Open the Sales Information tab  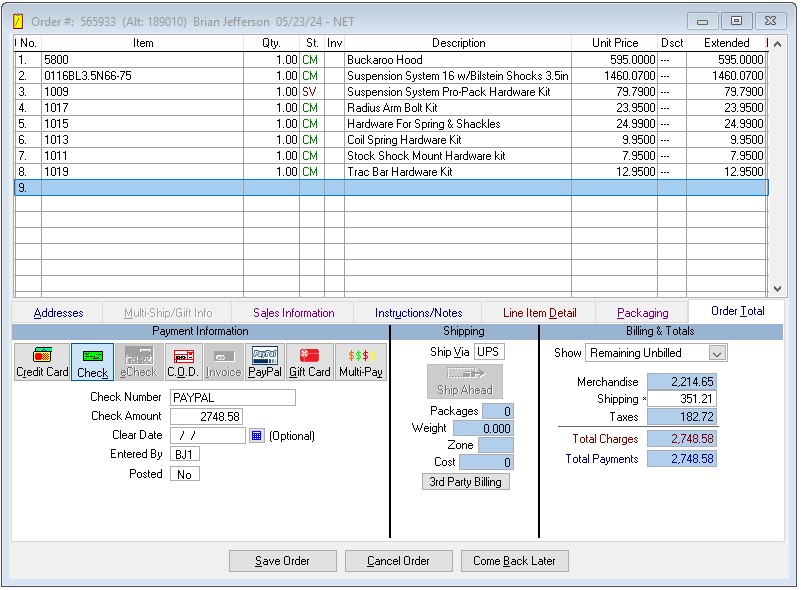[293, 313]
